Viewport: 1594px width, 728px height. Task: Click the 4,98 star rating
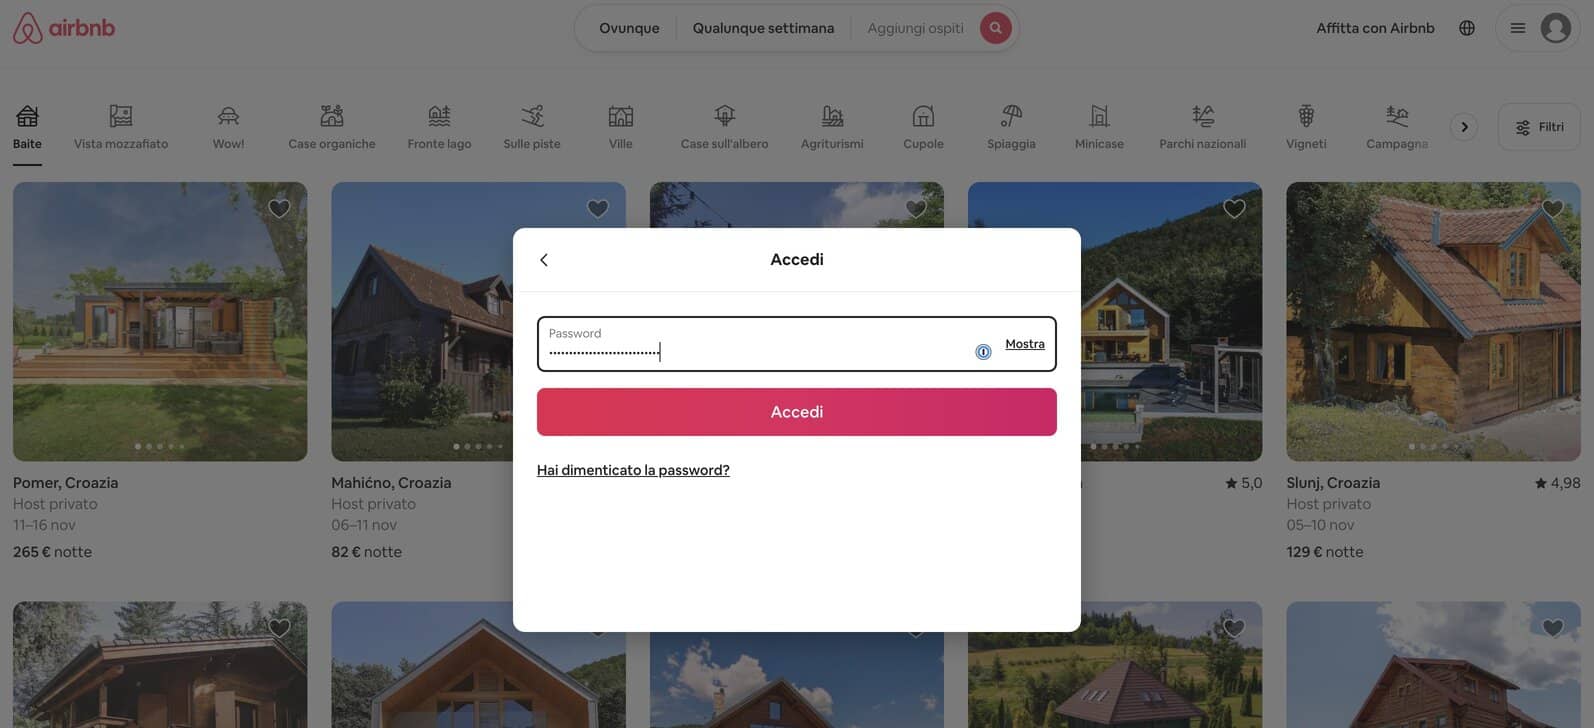tap(1558, 483)
